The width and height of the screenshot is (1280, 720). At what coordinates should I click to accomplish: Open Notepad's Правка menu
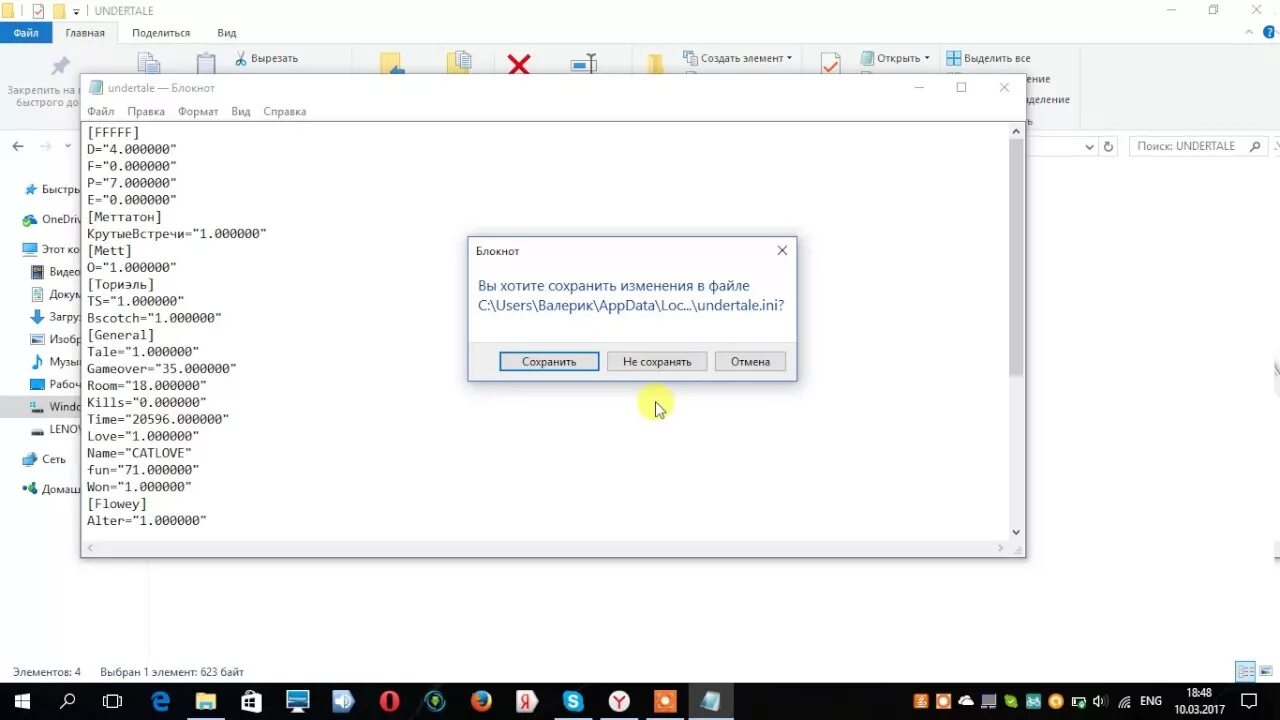(x=146, y=111)
